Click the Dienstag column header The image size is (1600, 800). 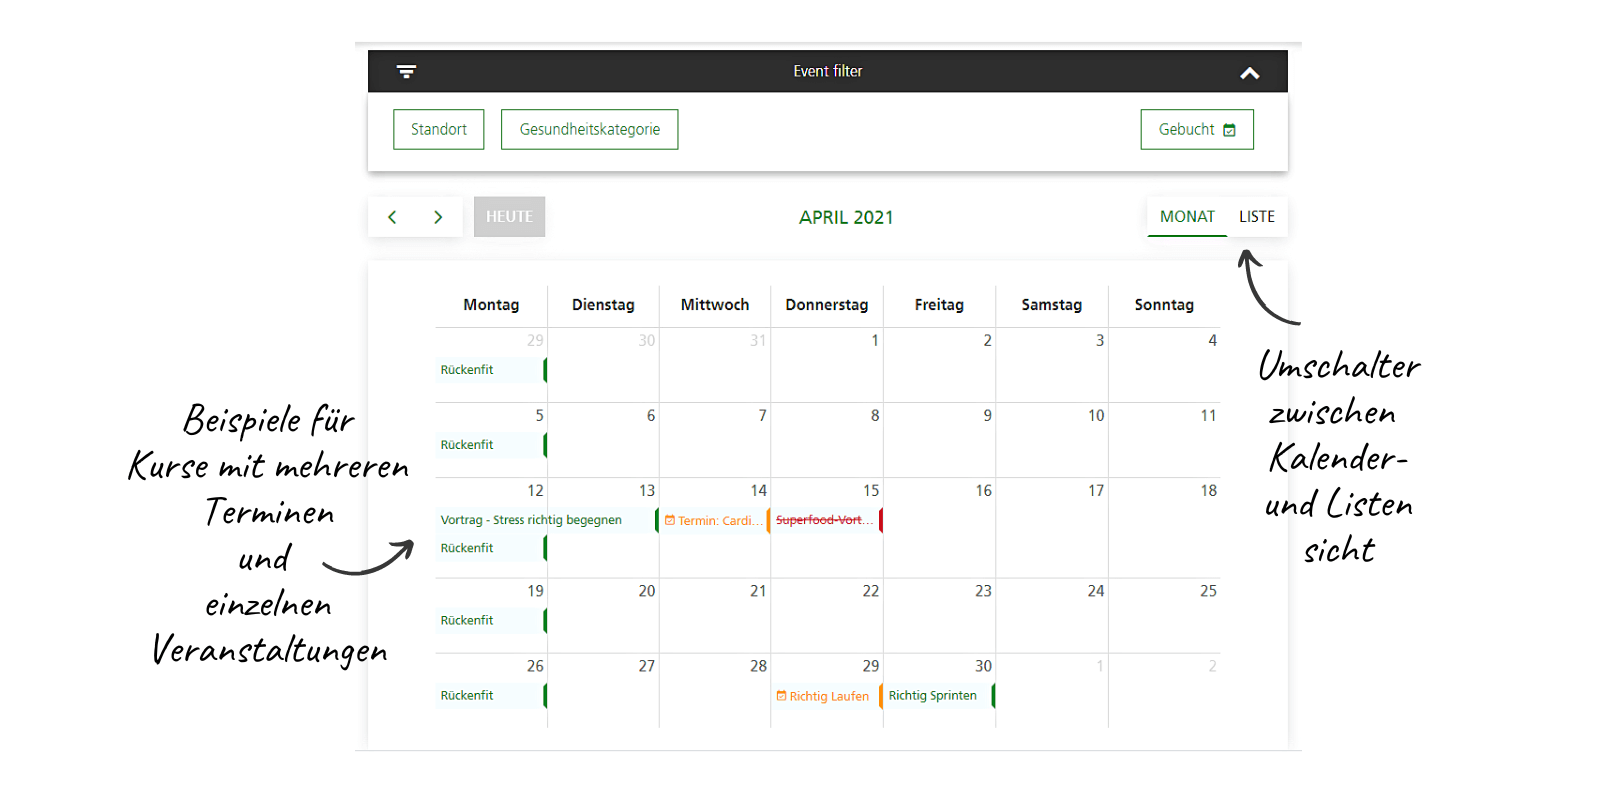click(603, 305)
